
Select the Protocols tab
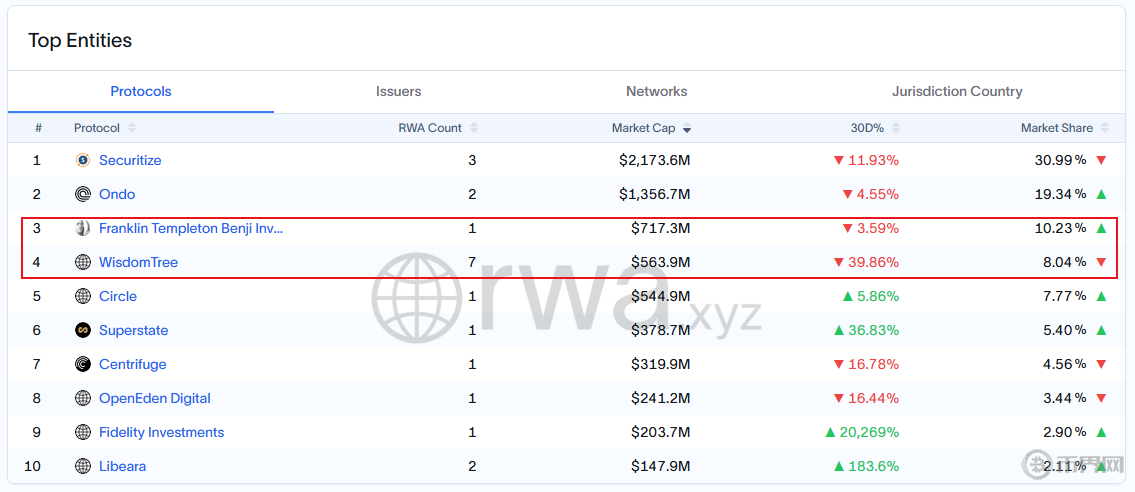(141, 91)
